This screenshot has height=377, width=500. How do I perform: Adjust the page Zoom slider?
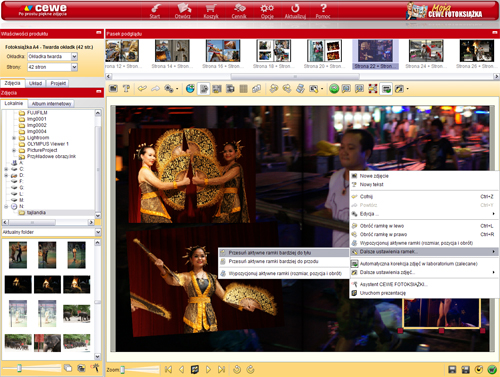[122, 370]
